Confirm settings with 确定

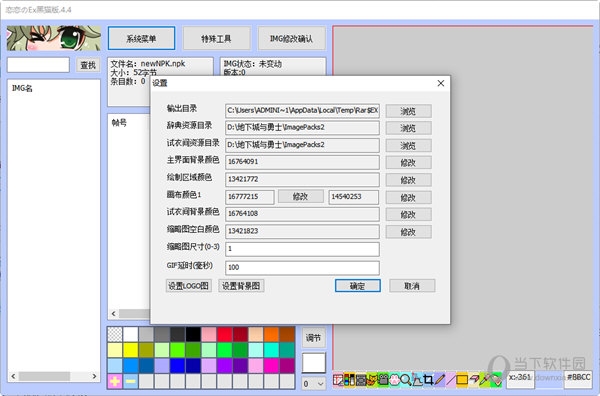(358, 286)
